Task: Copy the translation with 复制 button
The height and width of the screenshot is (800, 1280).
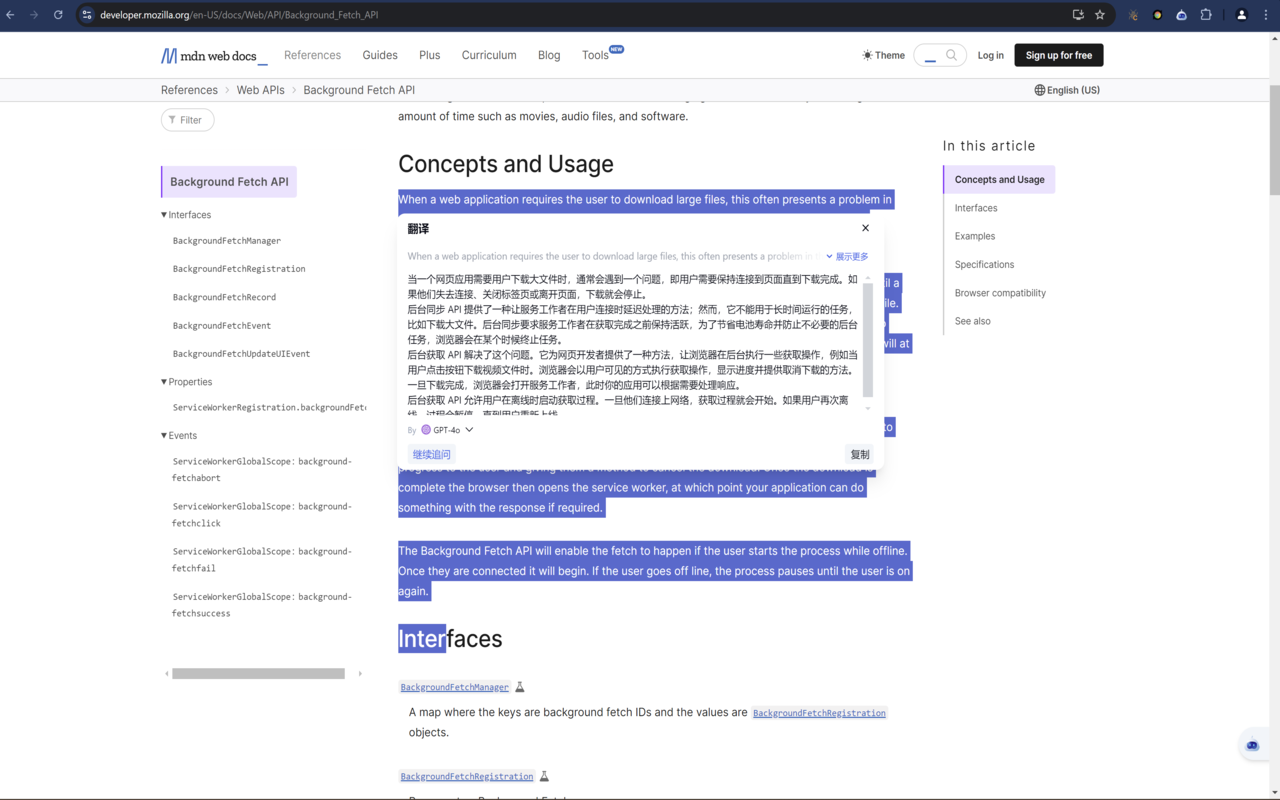Action: (860, 455)
